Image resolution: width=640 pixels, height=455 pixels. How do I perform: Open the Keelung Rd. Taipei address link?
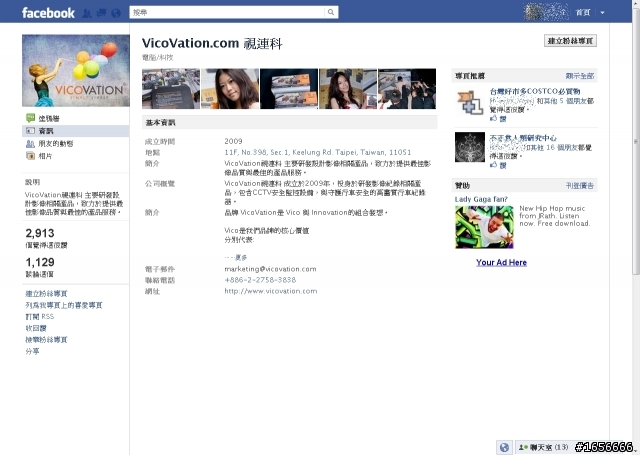point(318,152)
